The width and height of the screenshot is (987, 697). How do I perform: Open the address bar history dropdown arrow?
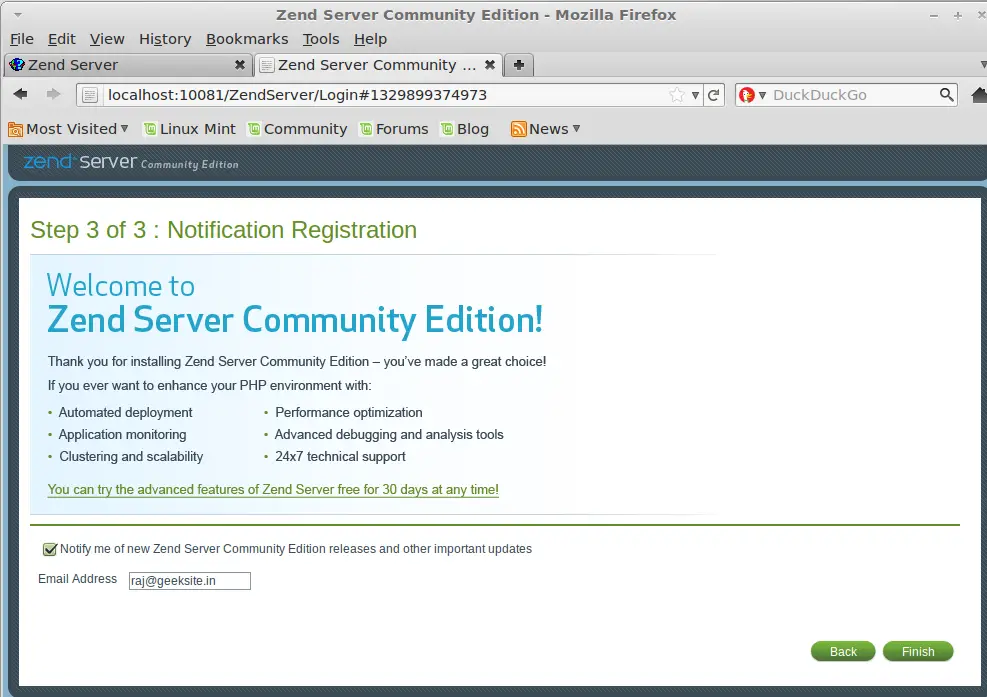coord(695,96)
